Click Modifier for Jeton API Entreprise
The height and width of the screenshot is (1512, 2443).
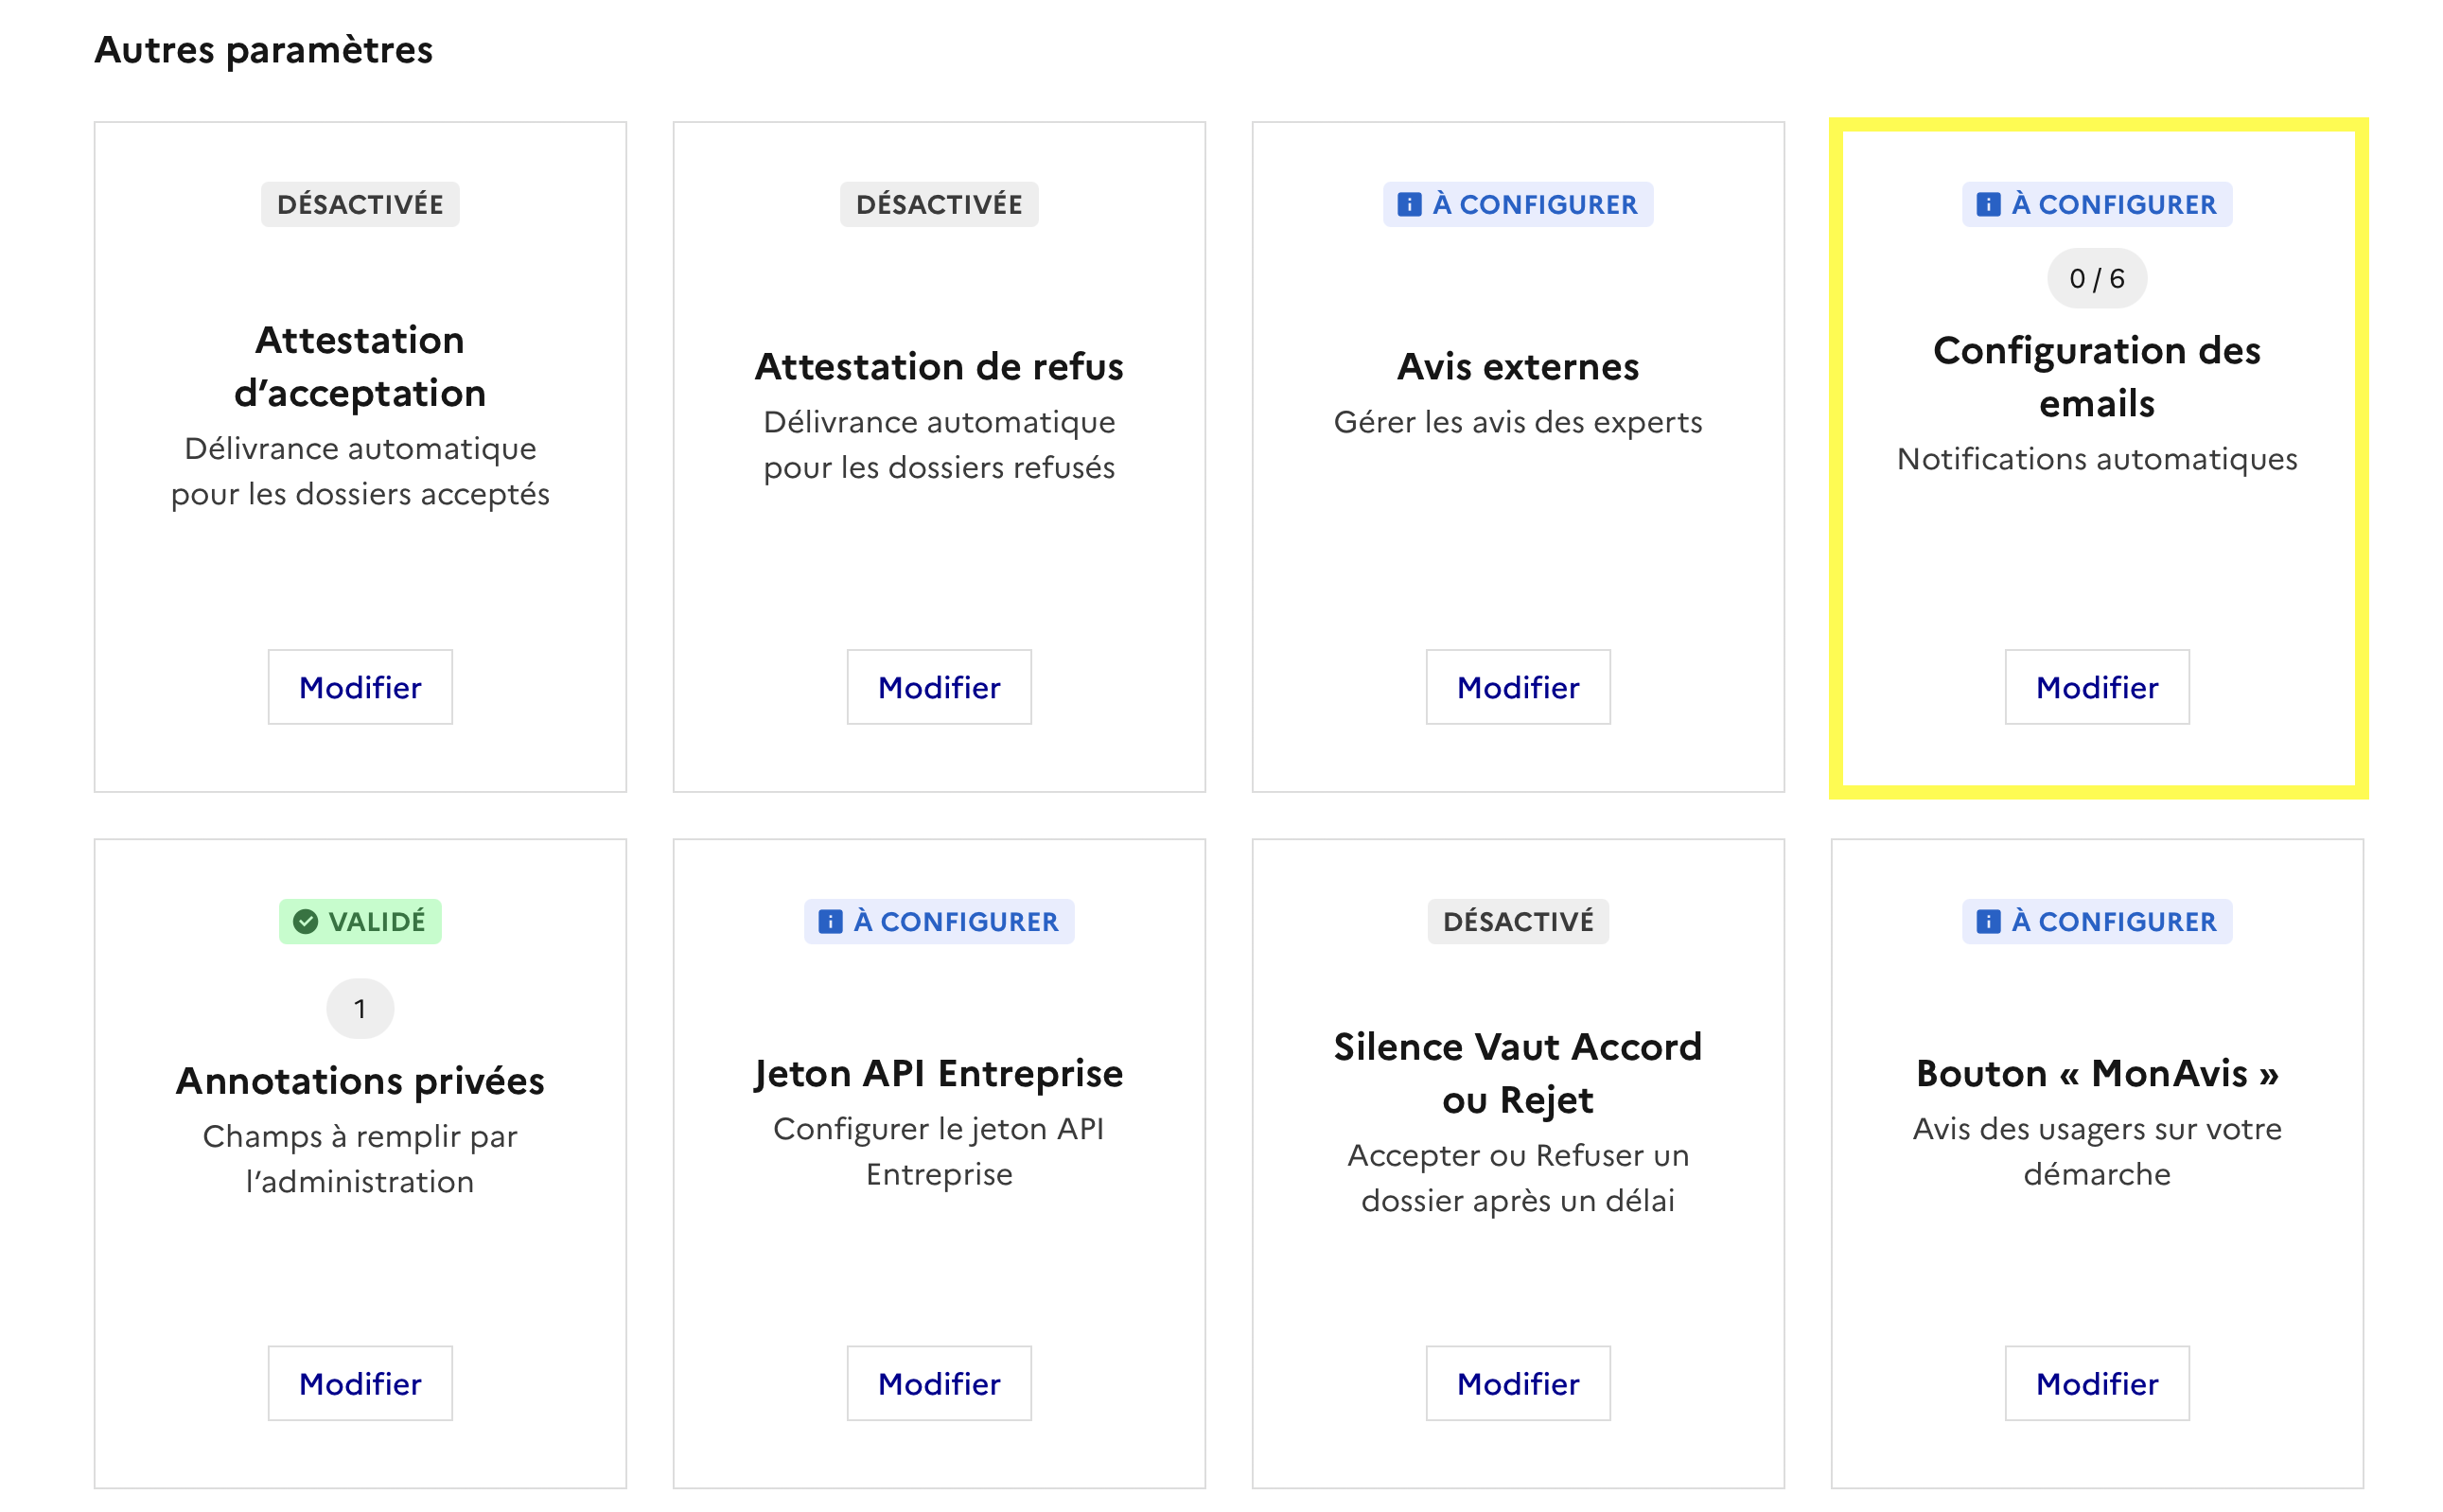938,1383
